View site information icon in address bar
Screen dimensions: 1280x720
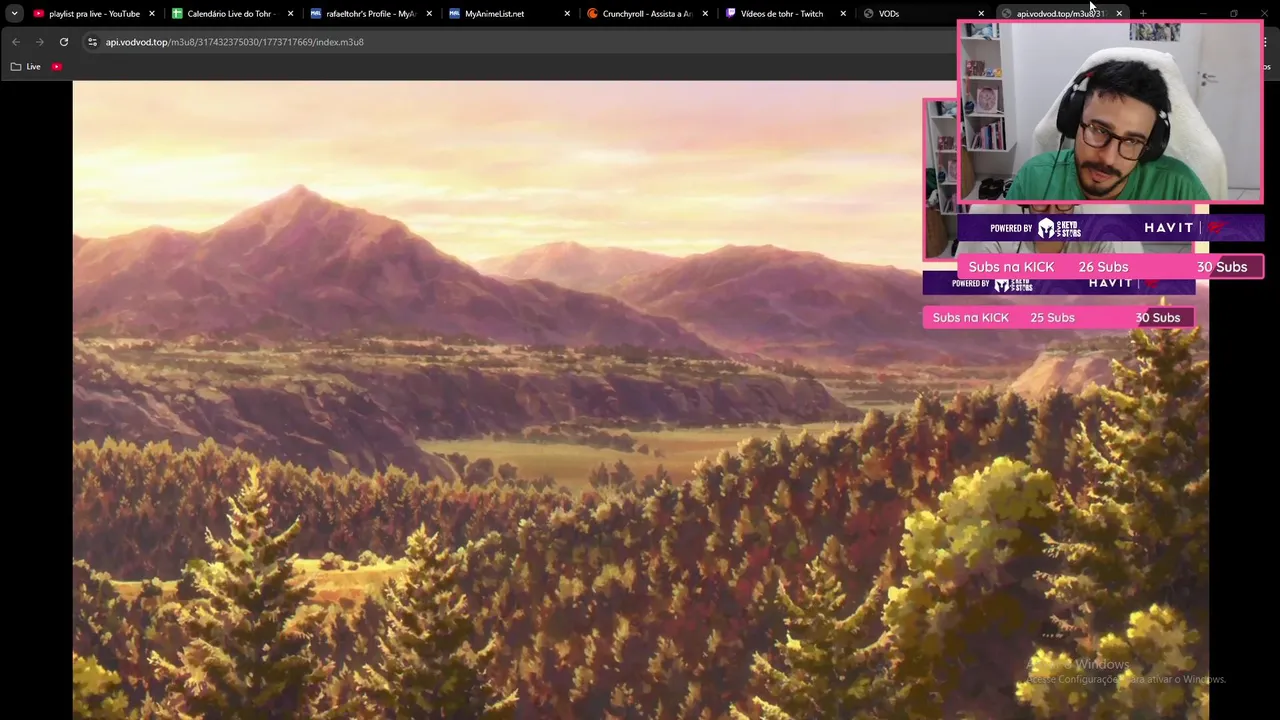pyautogui.click(x=92, y=42)
